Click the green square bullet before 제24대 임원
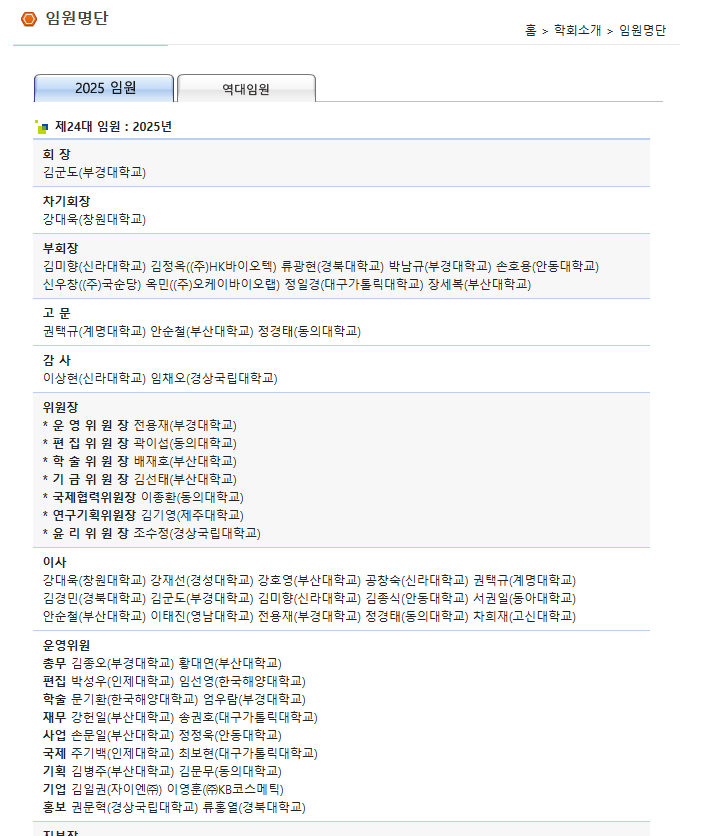The width and height of the screenshot is (716, 836). pyautogui.click(x=41, y=127)
